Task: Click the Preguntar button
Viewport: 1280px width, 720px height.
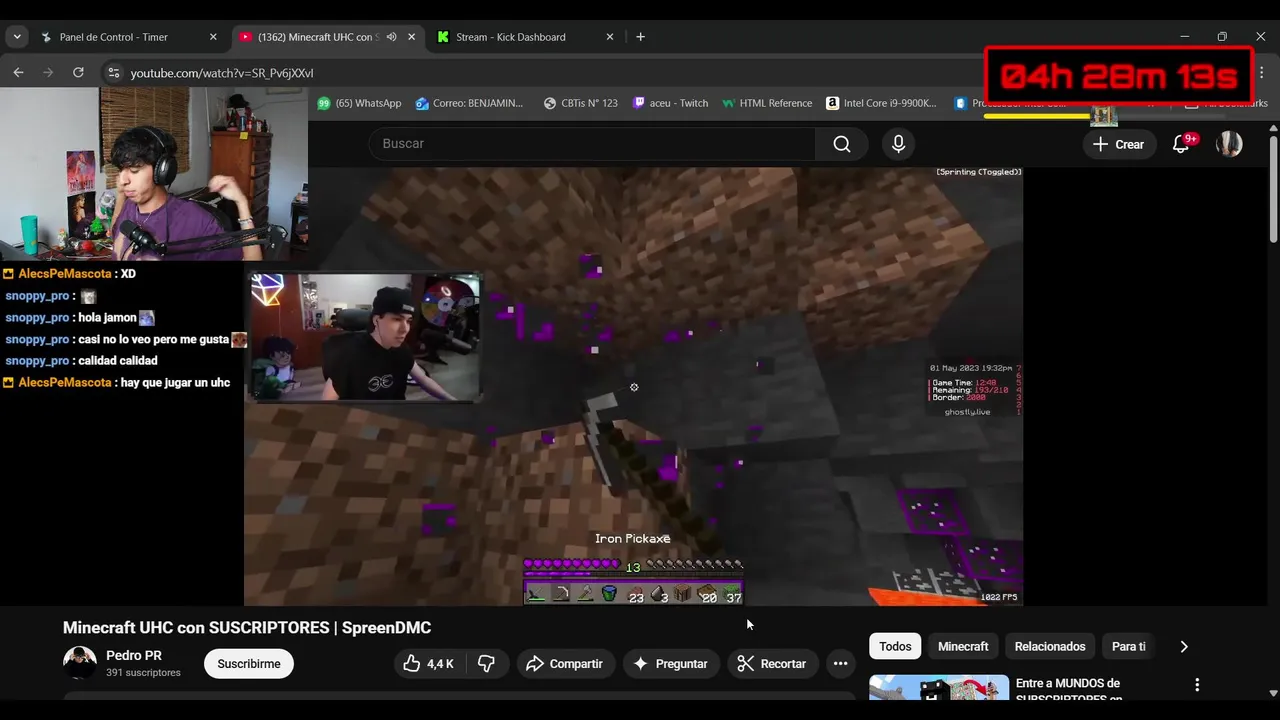Action: coord(671,664)
